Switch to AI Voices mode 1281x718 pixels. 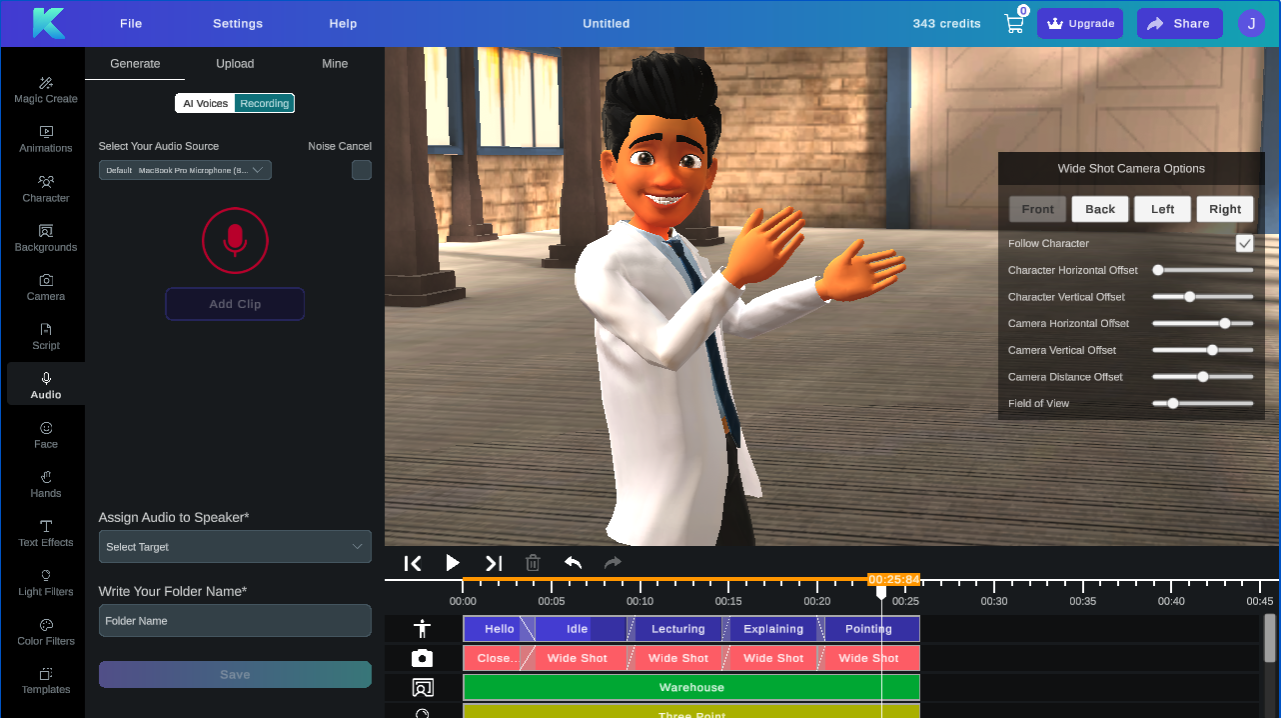coord(205,103)
